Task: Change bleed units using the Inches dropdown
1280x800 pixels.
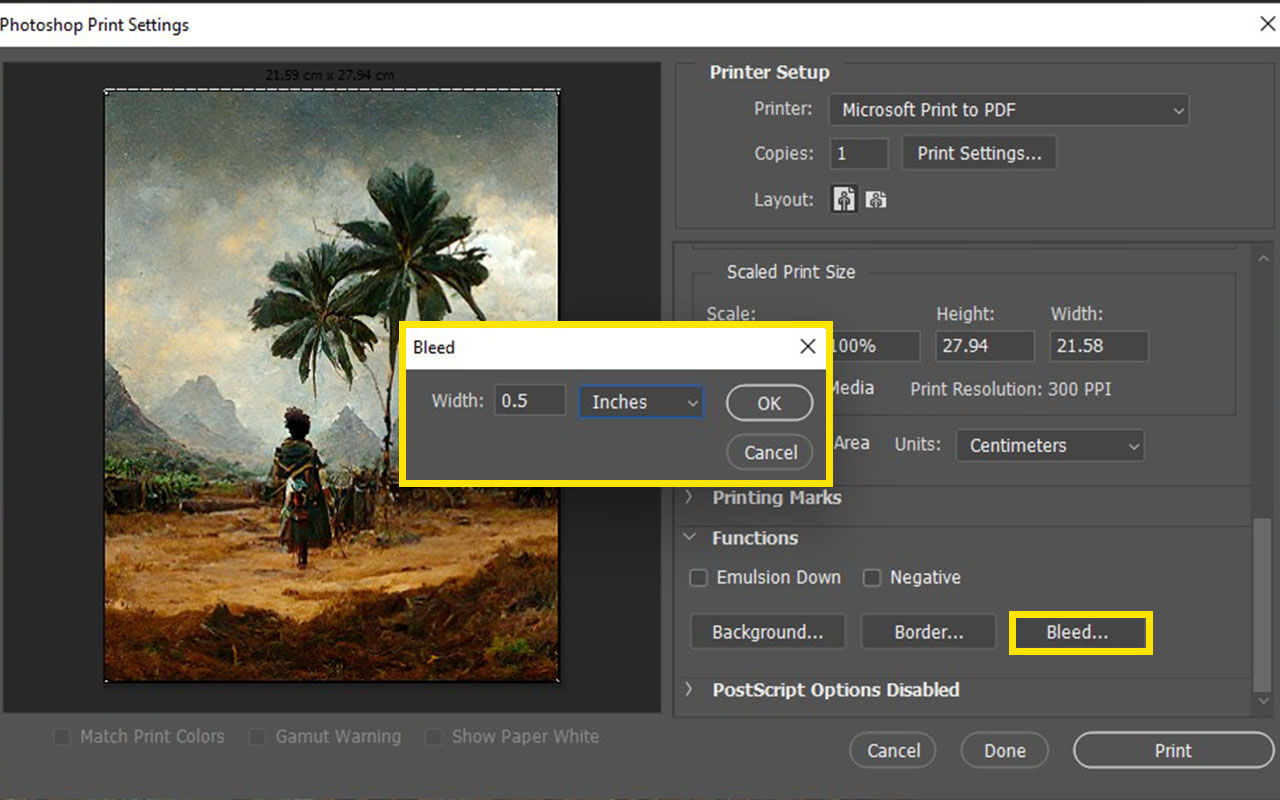Action: [640, 401]
